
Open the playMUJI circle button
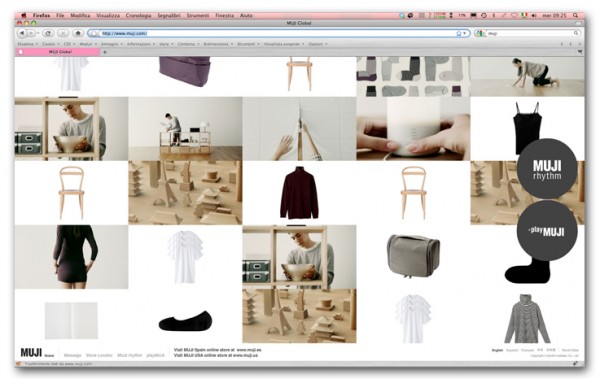point(547,231)
